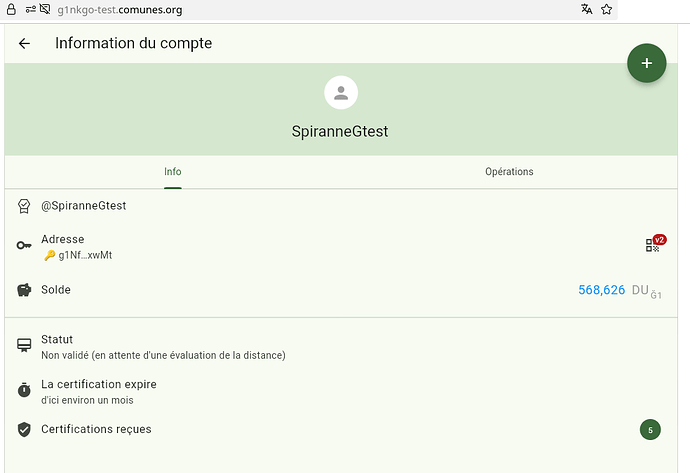The image size is (690, 473).
Task: Click the Statut non validé row
Action: tap(163, 346)
